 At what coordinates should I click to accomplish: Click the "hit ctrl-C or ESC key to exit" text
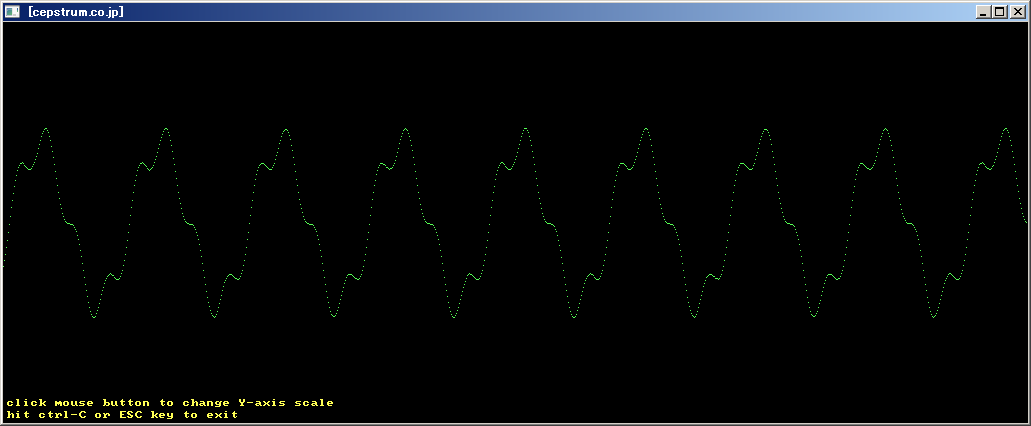coord(122,415)
